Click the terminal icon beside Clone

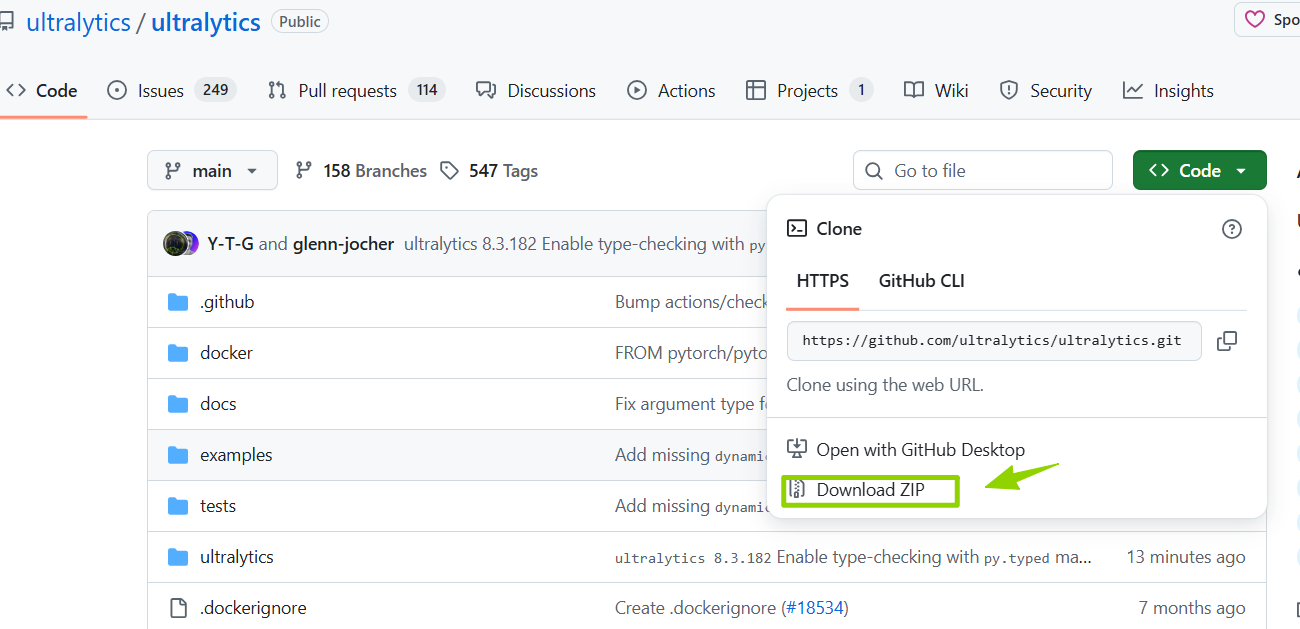797,229
